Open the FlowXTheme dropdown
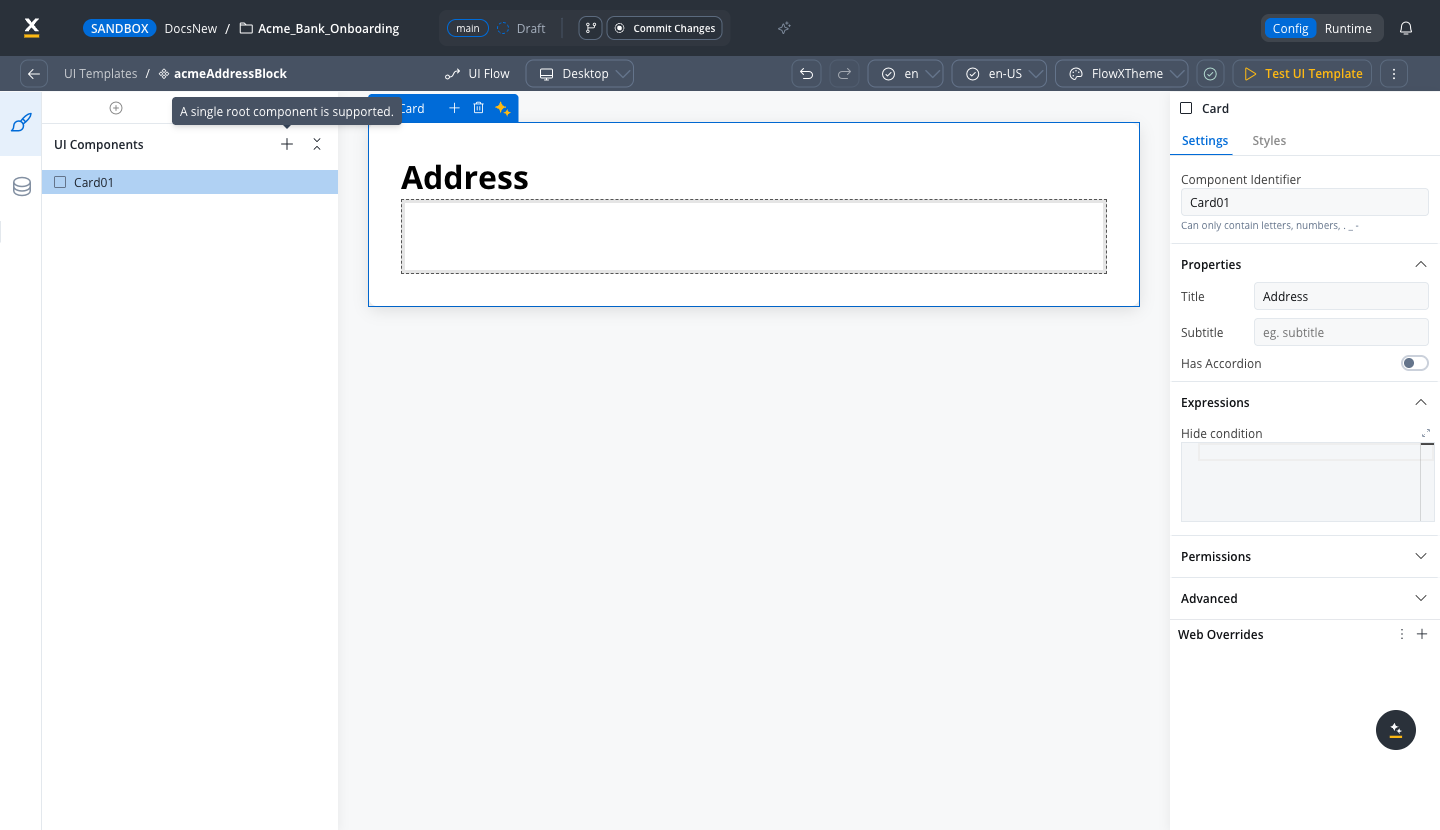 coord(1122,74)
